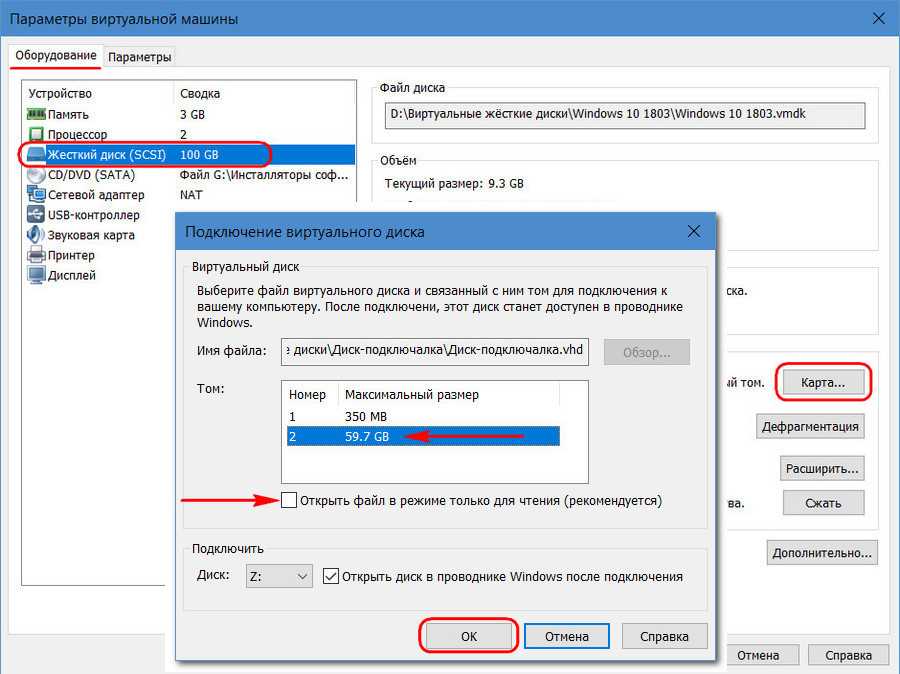The image size is (900, 674).
Task: Click the NAT network summary value
Action: [191, 195]
